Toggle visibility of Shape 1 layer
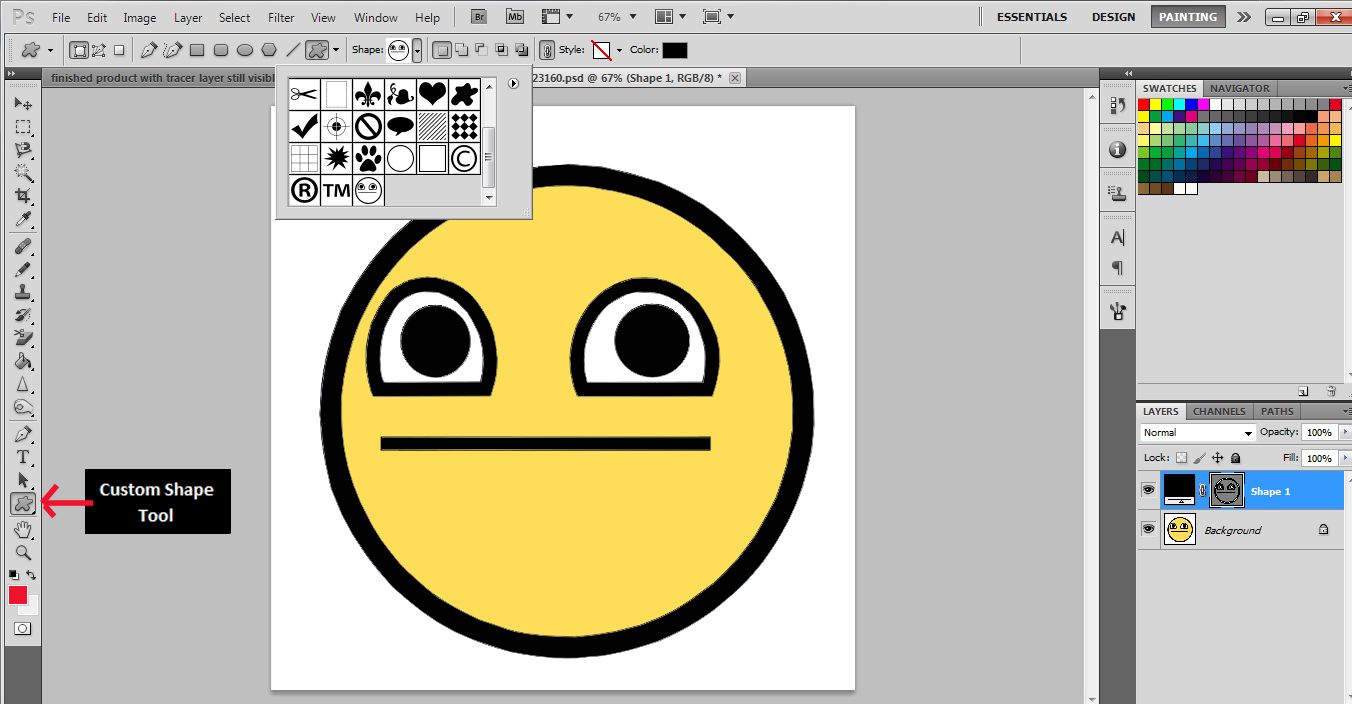The width and height of the screenshot is (1352, 704). pos(1148,490)
